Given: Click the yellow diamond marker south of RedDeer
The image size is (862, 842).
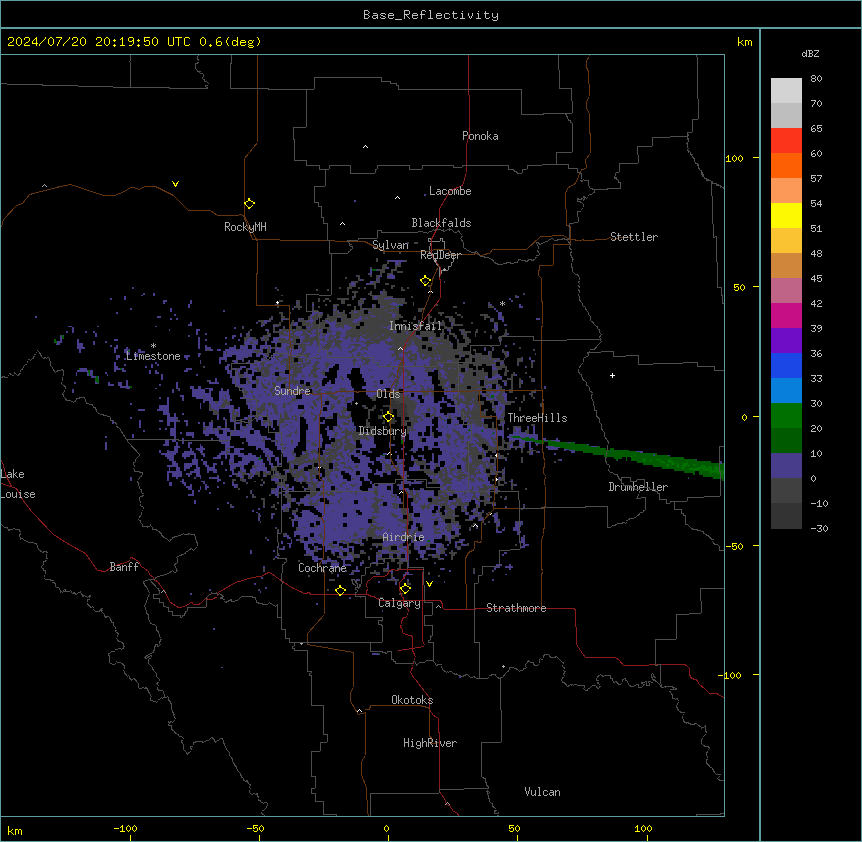Looking at the screenshot, I should pos(426,281).
